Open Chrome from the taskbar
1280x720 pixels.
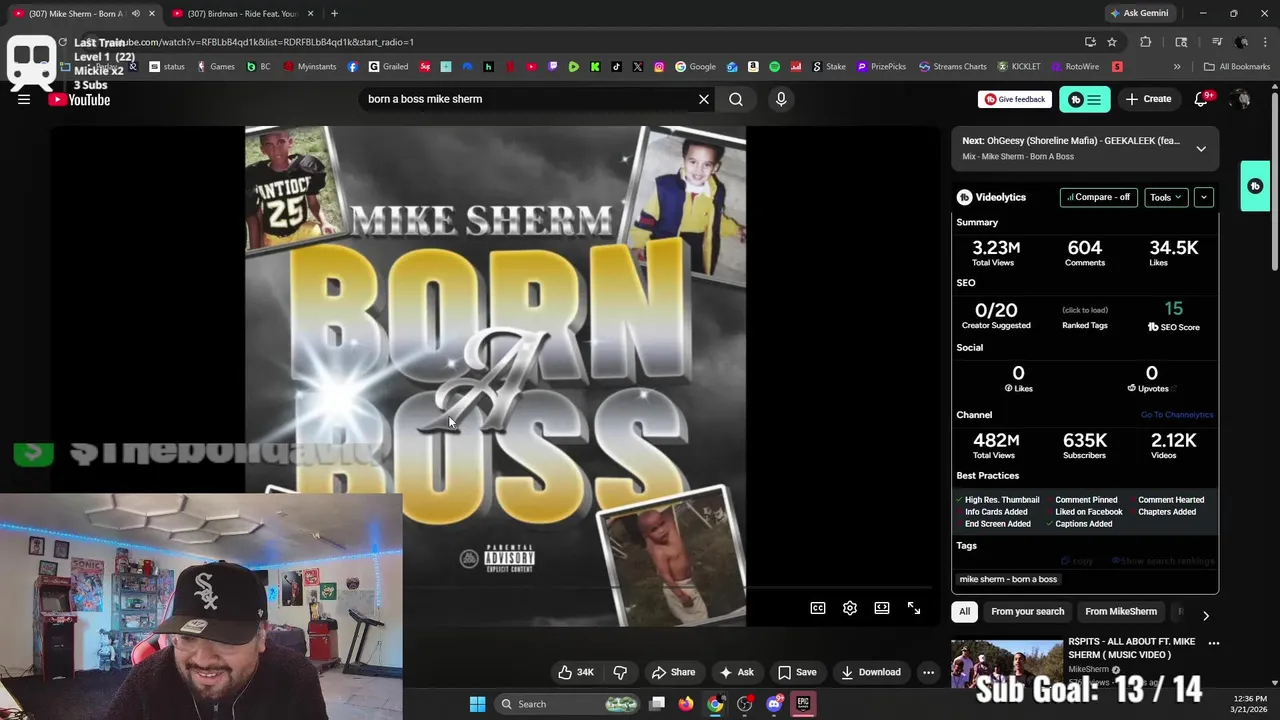click(715, 704)
